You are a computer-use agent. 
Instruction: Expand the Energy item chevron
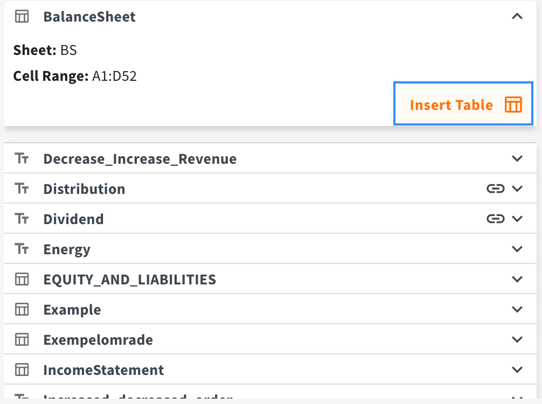tap(517, 249)
